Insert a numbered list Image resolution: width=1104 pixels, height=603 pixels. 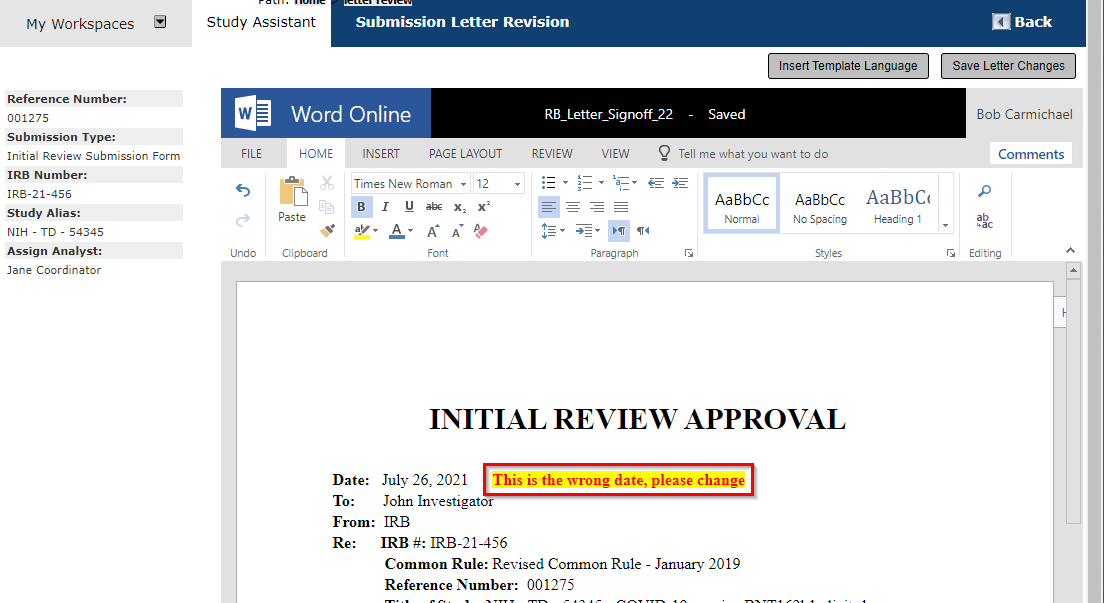584,183
